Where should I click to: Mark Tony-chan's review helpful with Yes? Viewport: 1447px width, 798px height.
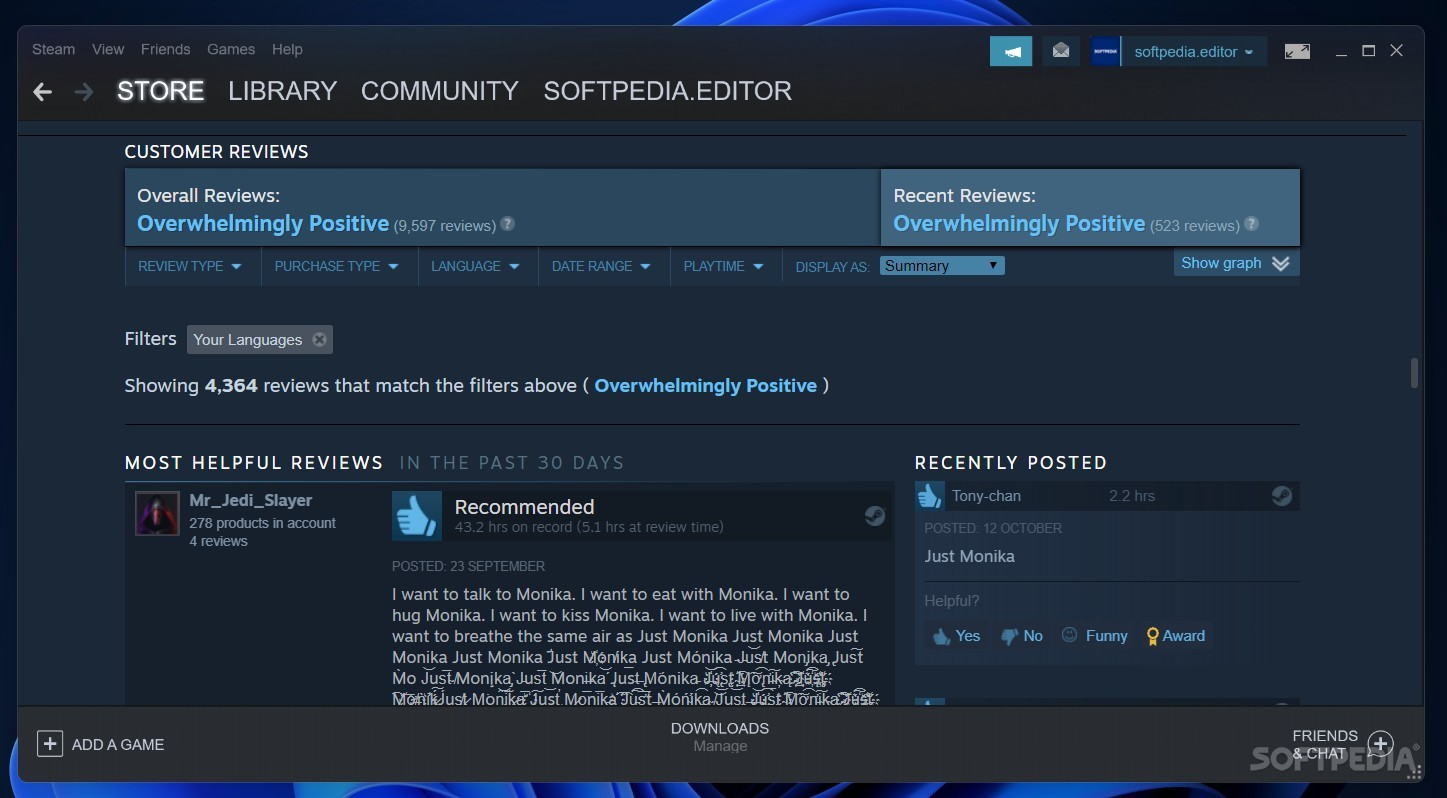pyautogui.click(x=956, y=636)
